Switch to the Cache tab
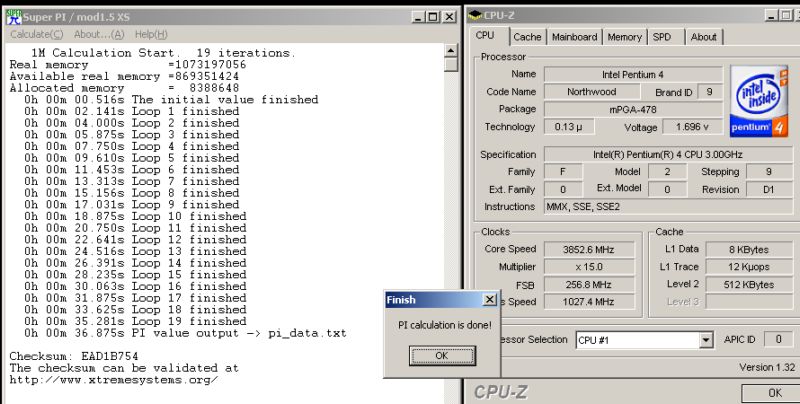The width and height of the screenshot is (800, 404). coord(527,37)
